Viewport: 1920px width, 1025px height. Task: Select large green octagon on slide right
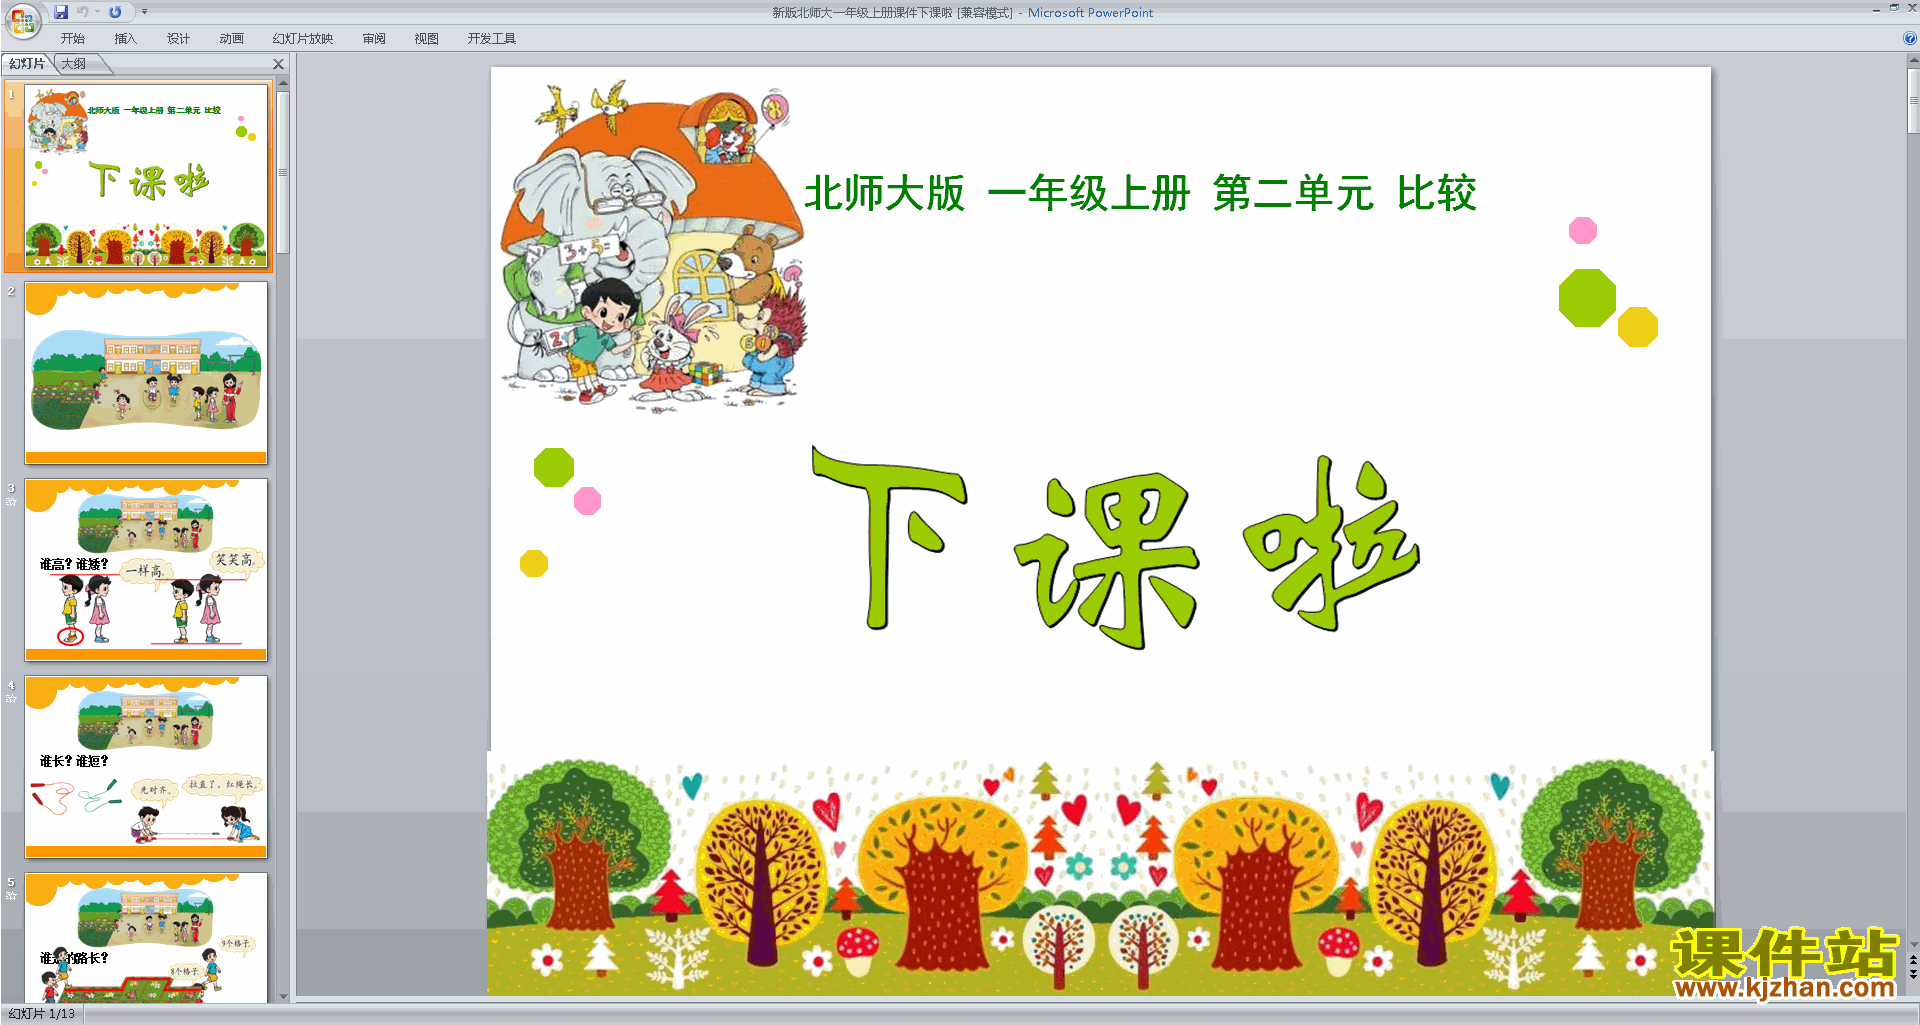pos(1587,298)
